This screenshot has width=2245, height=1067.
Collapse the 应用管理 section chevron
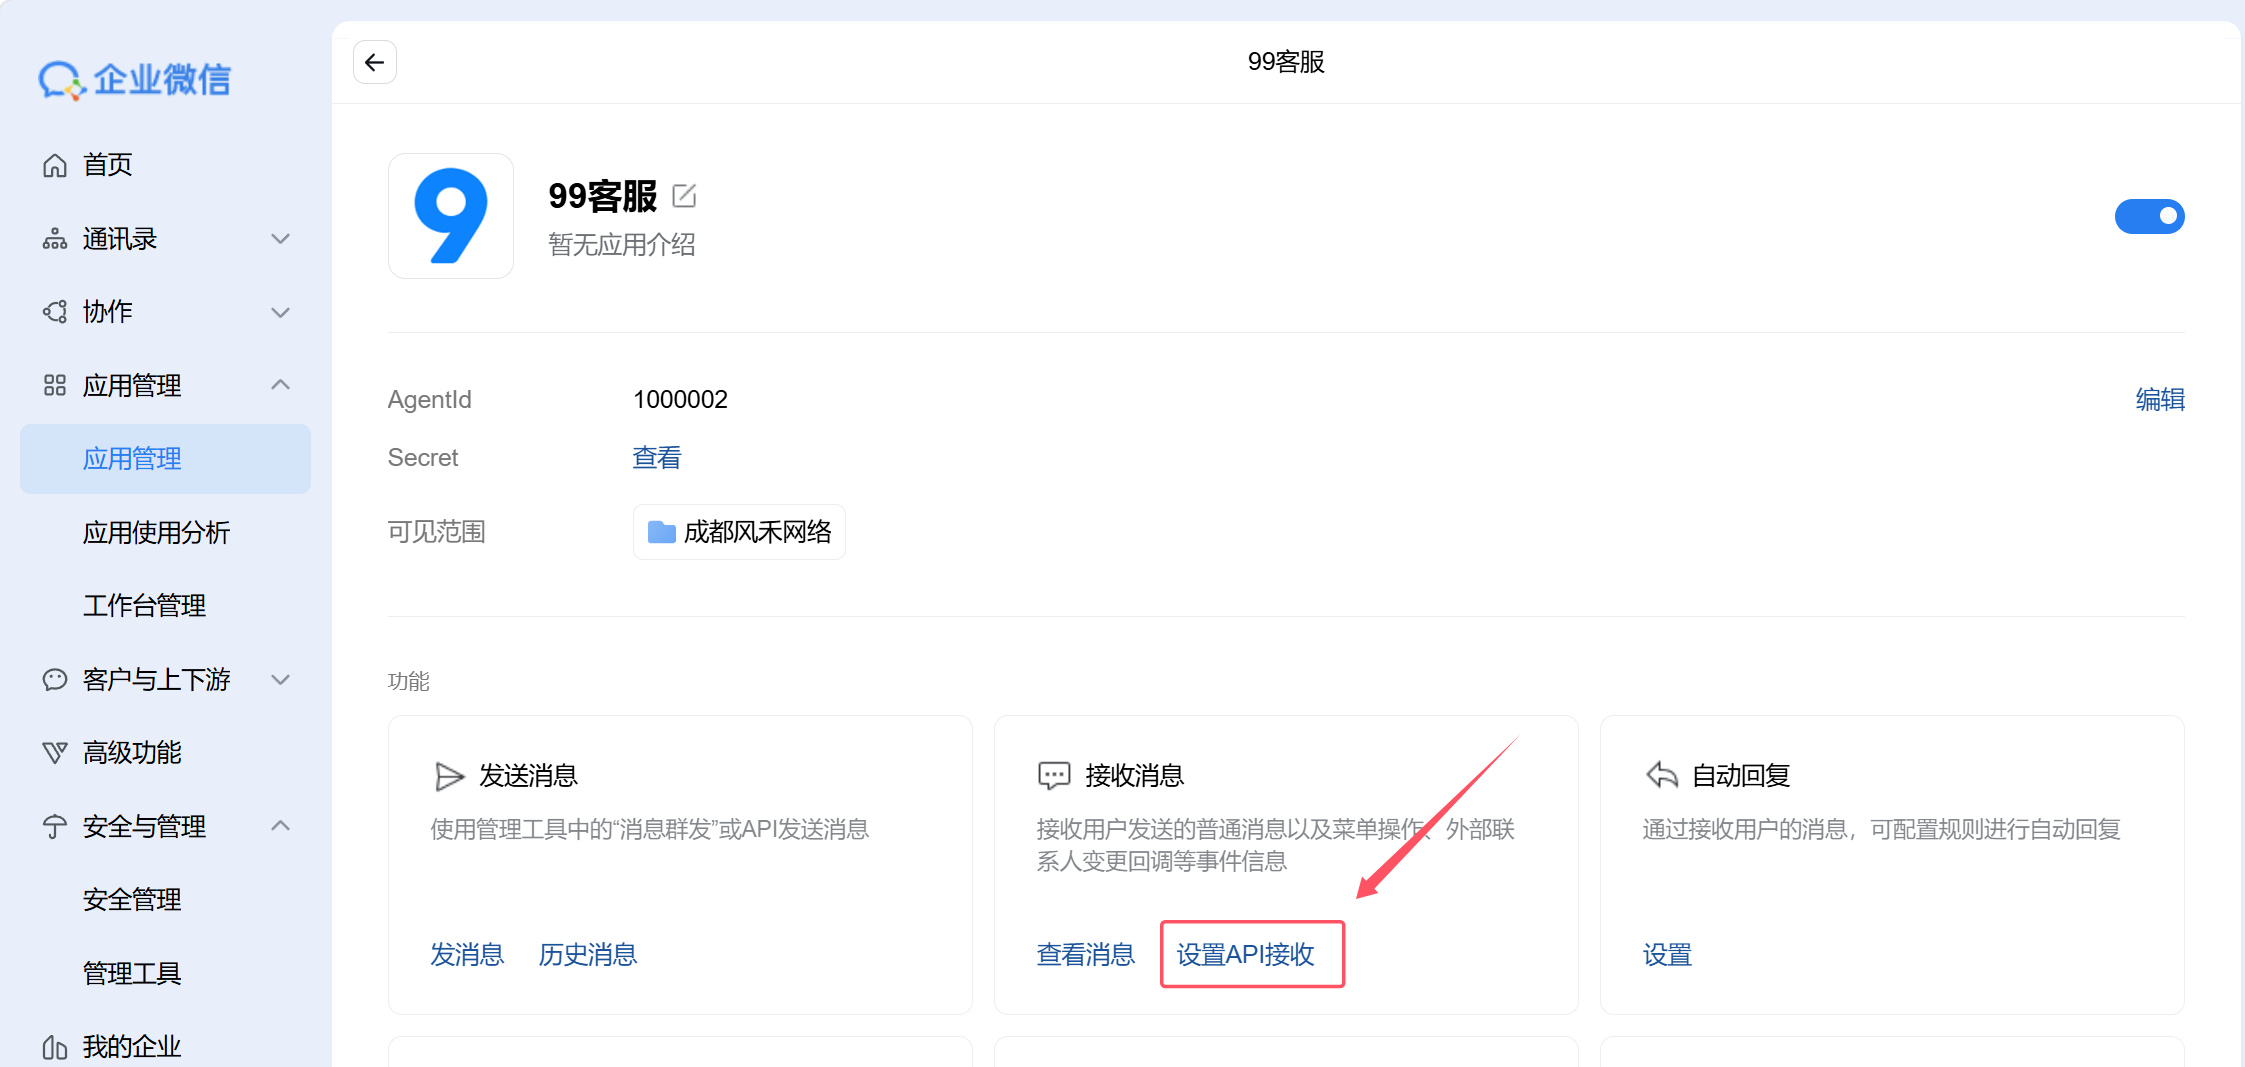[x=281, y=385]
